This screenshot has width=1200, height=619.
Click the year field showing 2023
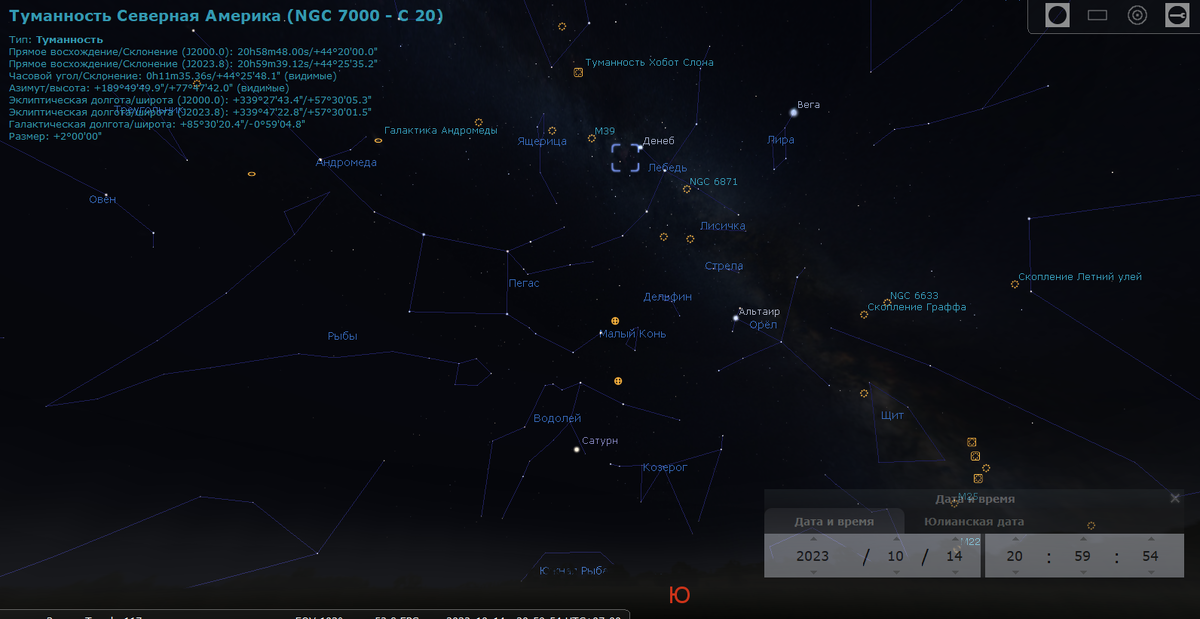pyautogui.click(x=813, y=556)
